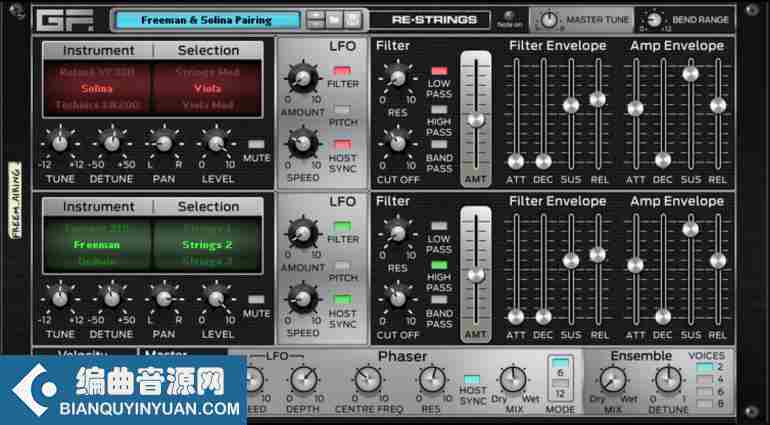Select Band Pass filter on the Freeman layer
Image resolution: width=770 pixels, height=425 pixels.
[x=440, y=300]
